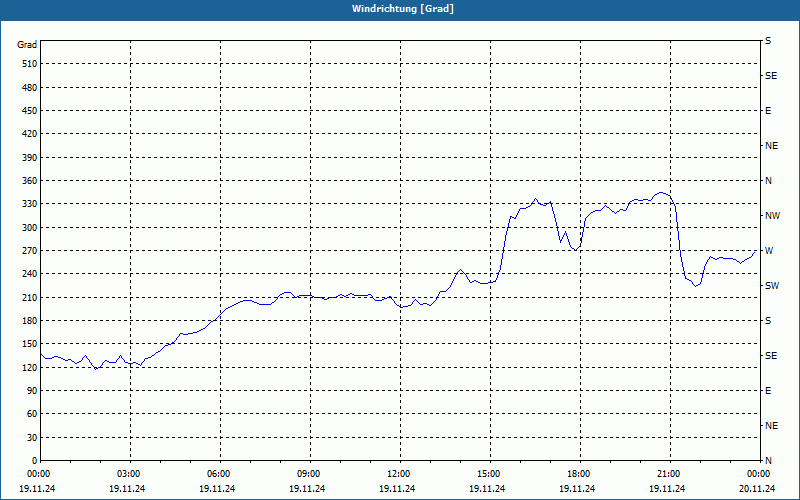Viewport: 800px width, 500px height.
Task: Select the 30 degree axis label
Action: click(x=32, y=438)
